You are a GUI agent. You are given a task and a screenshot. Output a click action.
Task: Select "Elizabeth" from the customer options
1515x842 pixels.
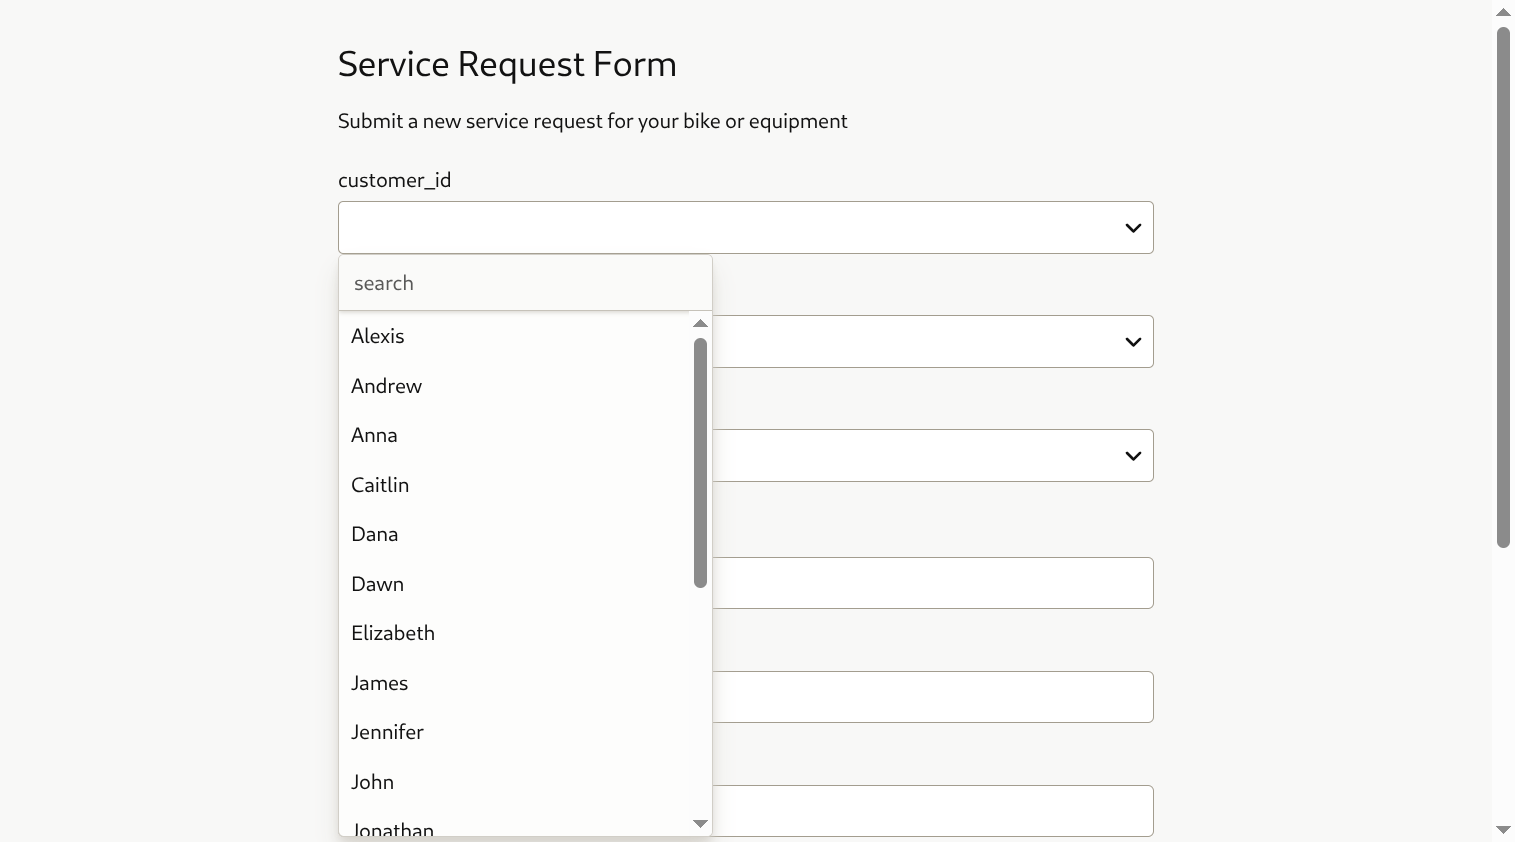tap(393, 633)
